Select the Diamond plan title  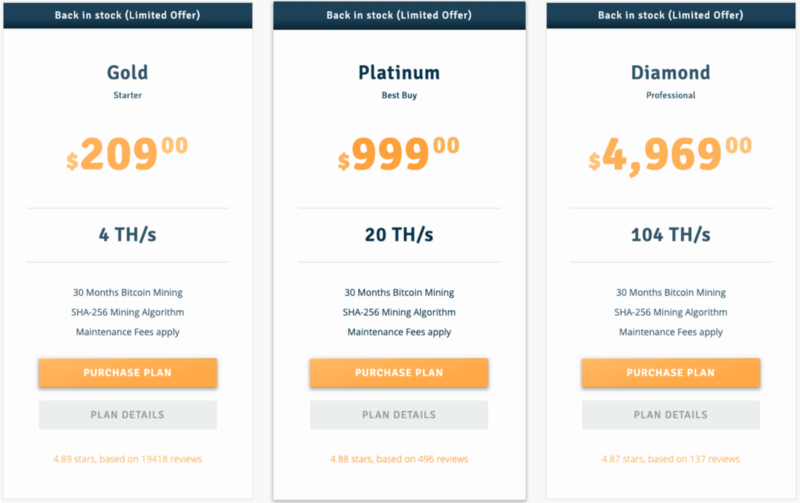(x=671, y=72)
